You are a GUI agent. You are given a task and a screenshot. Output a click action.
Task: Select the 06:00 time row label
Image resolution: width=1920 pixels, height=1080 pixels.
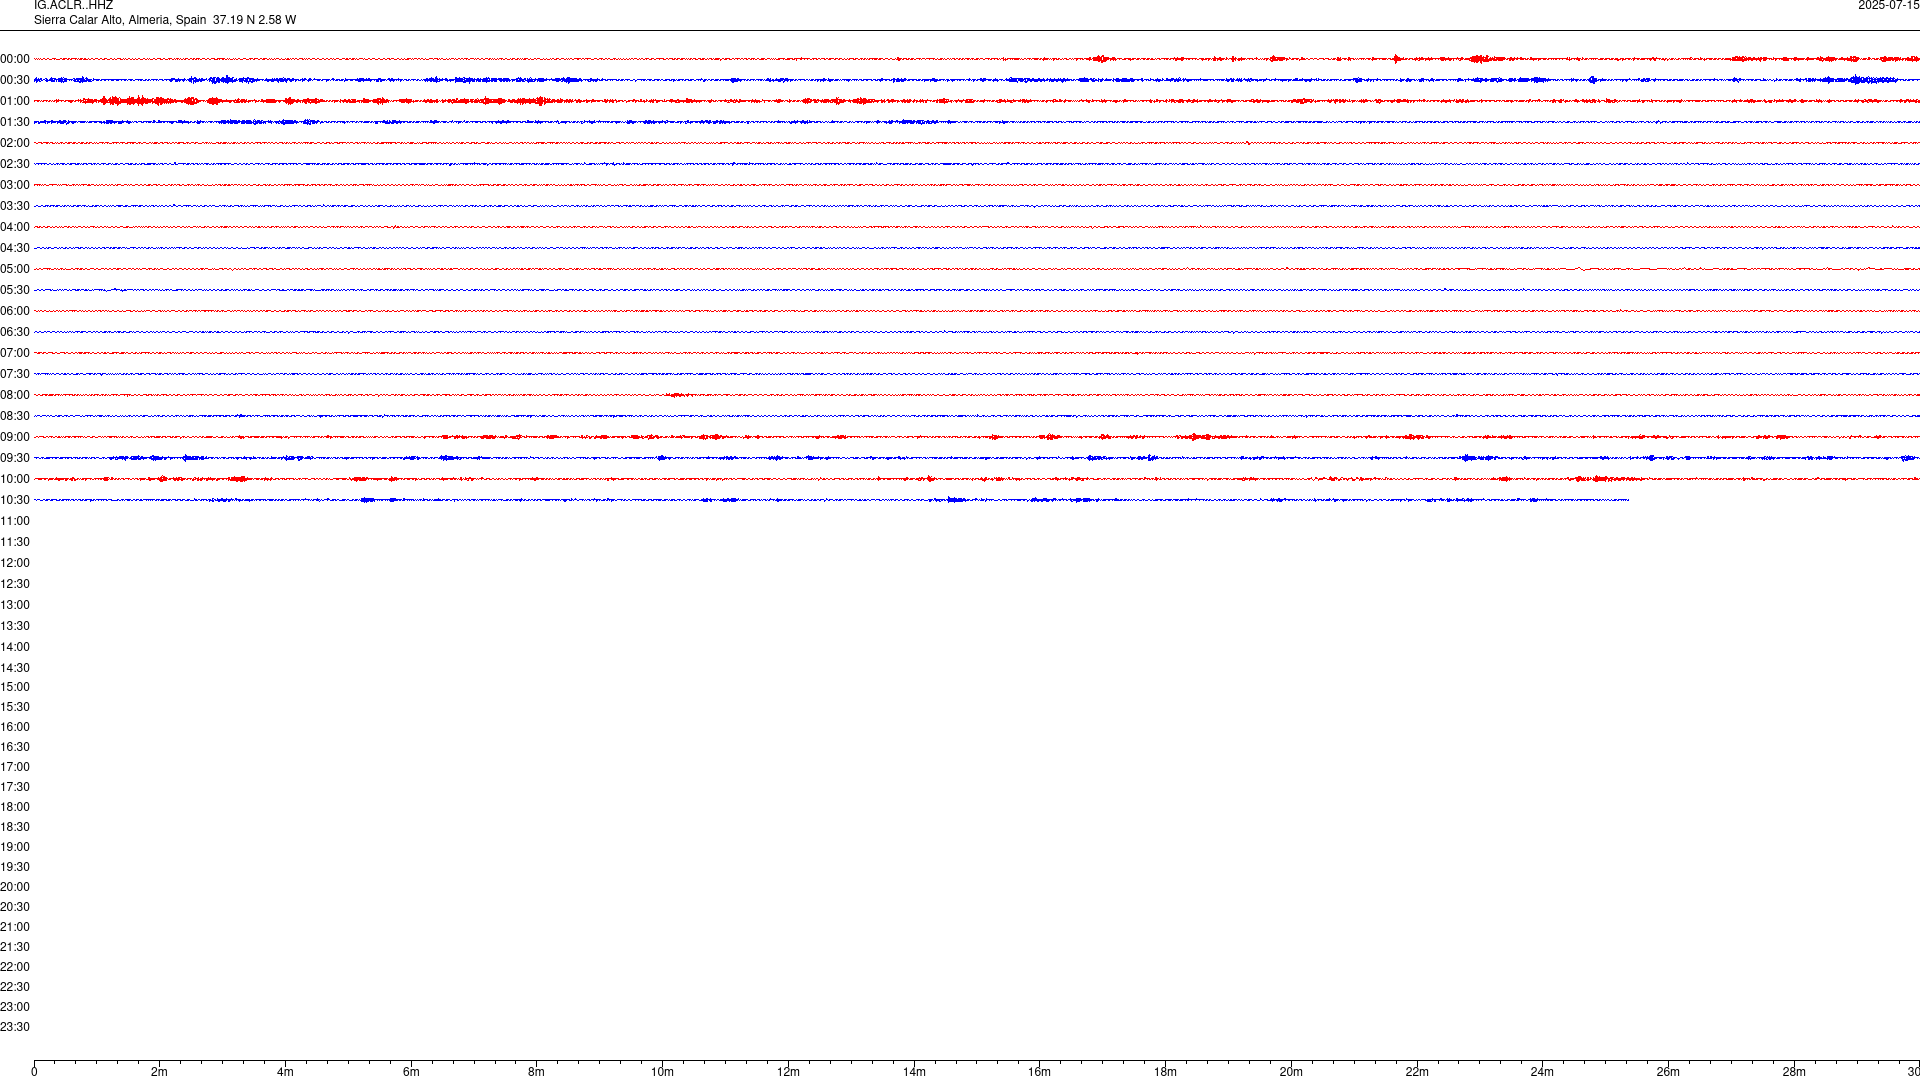(15, 311)
